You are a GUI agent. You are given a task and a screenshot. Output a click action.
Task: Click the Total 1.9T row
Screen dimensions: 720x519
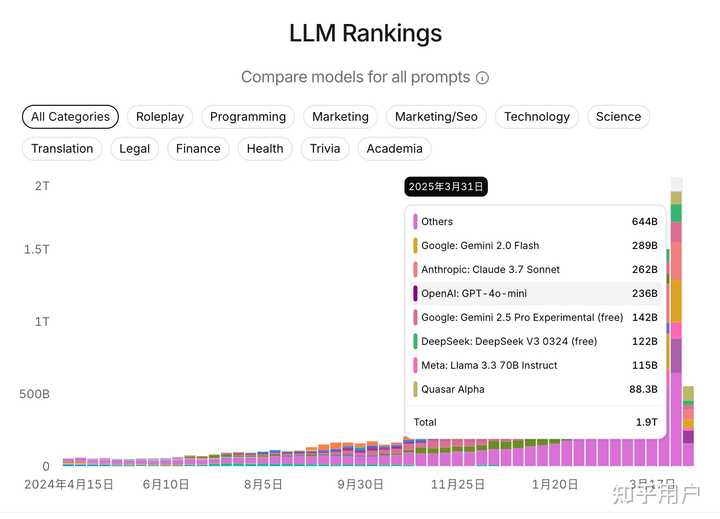pos(535,422)
